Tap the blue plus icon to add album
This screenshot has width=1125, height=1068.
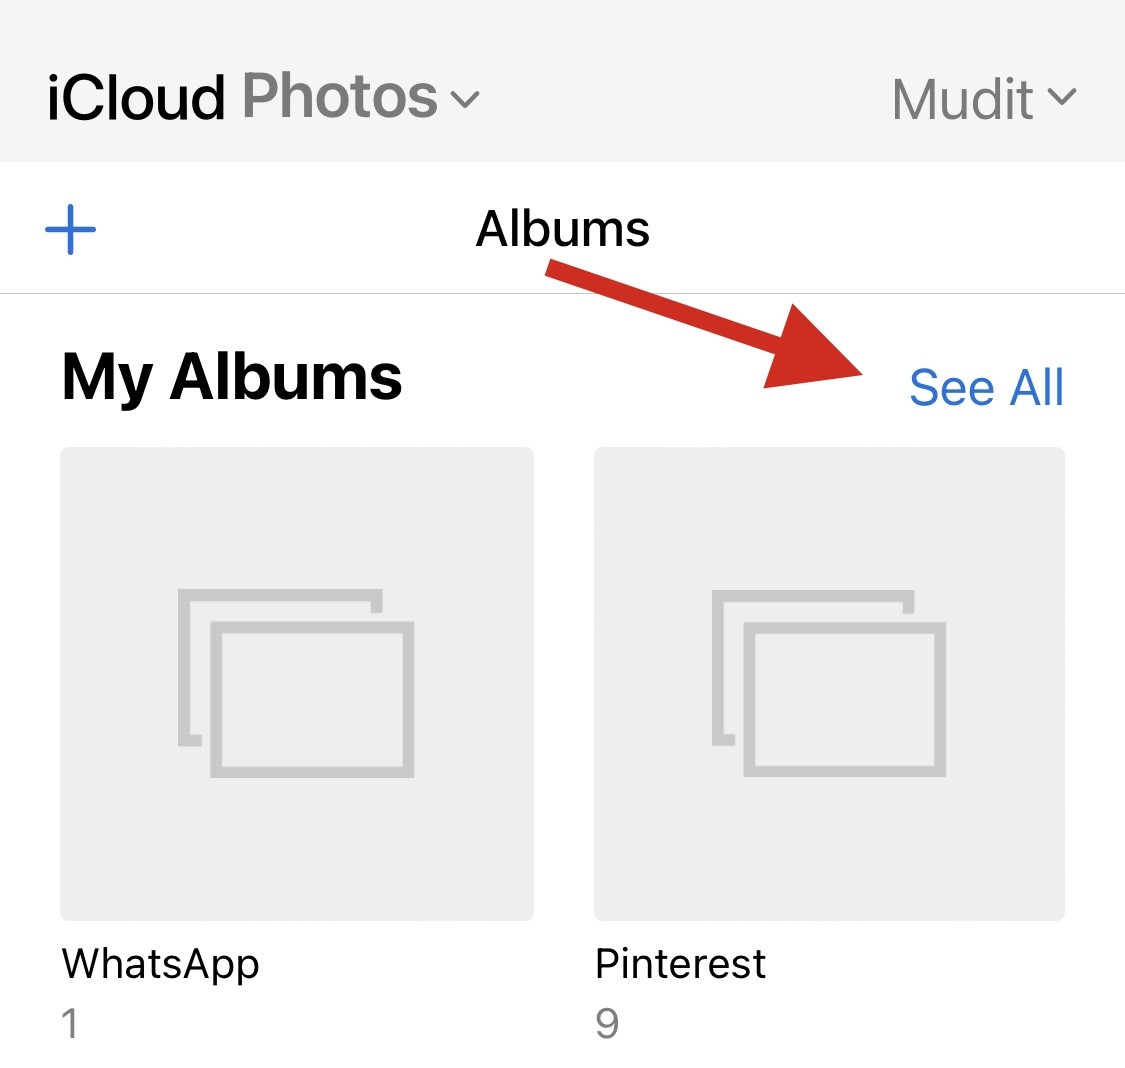pos(71,228)
